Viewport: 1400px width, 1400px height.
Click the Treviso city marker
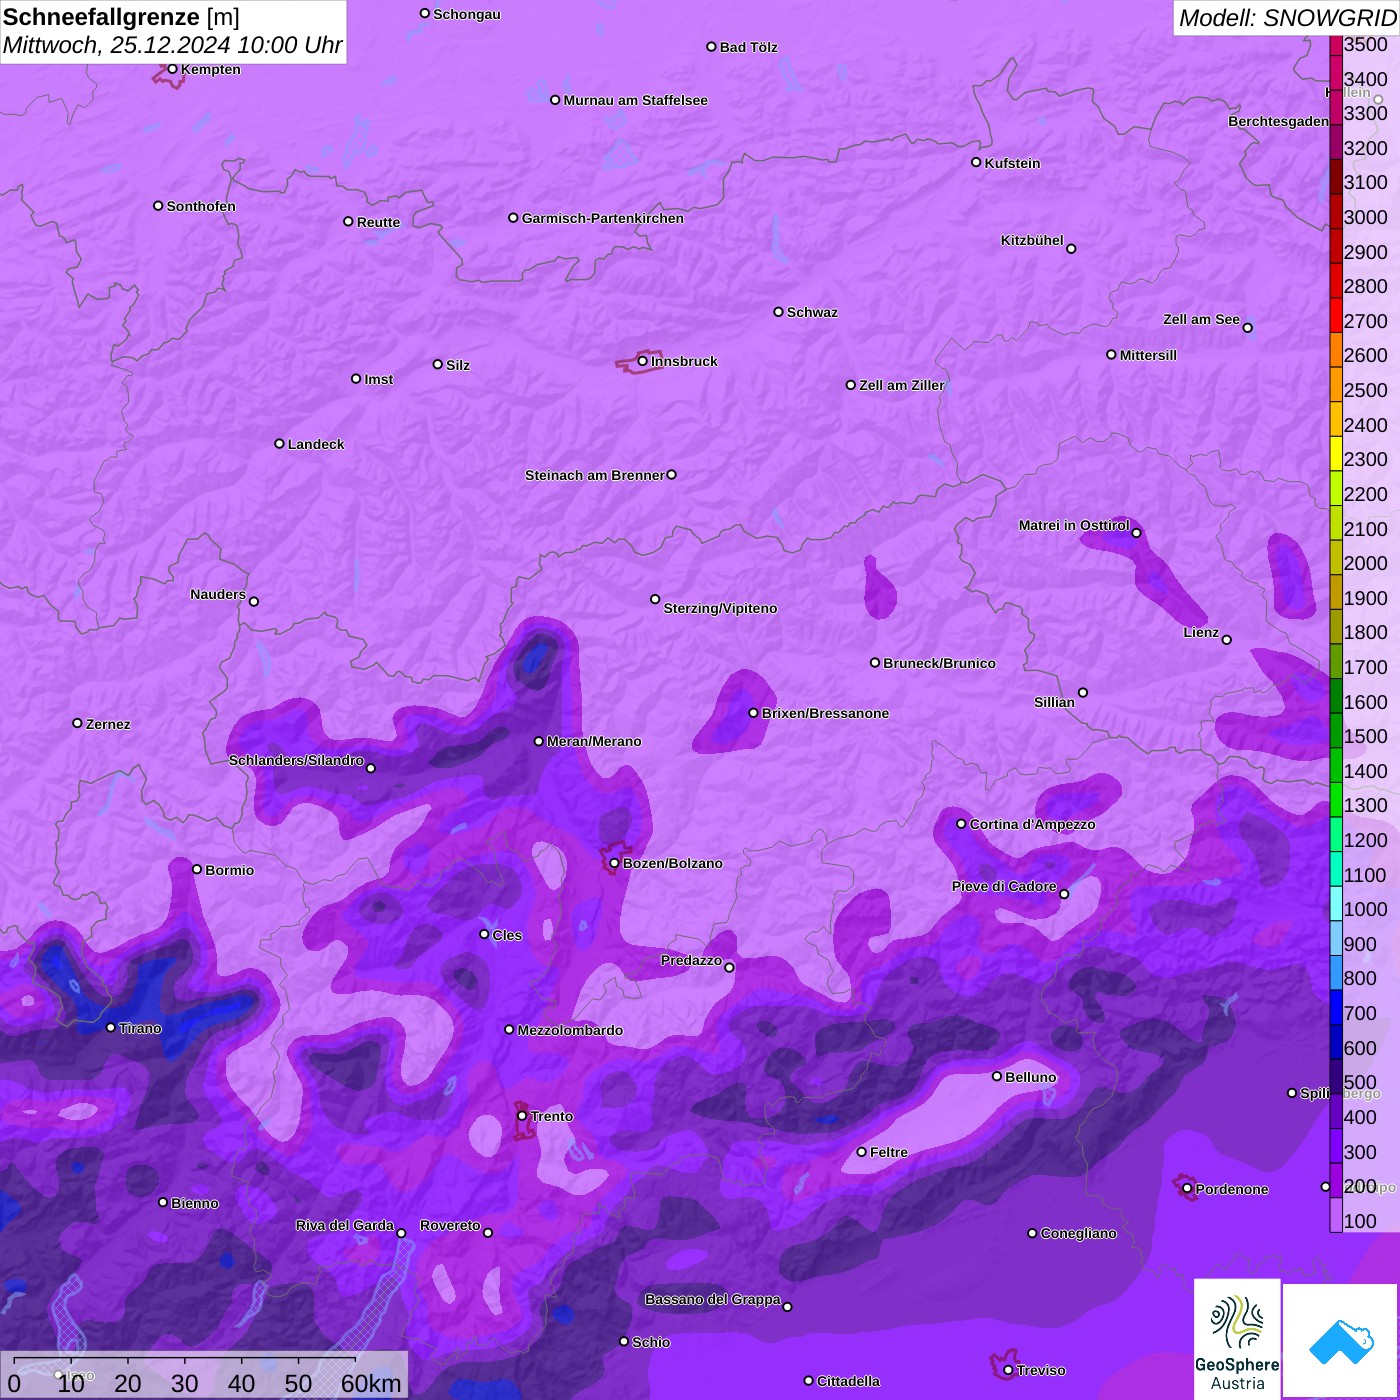pos(1008,1370)
